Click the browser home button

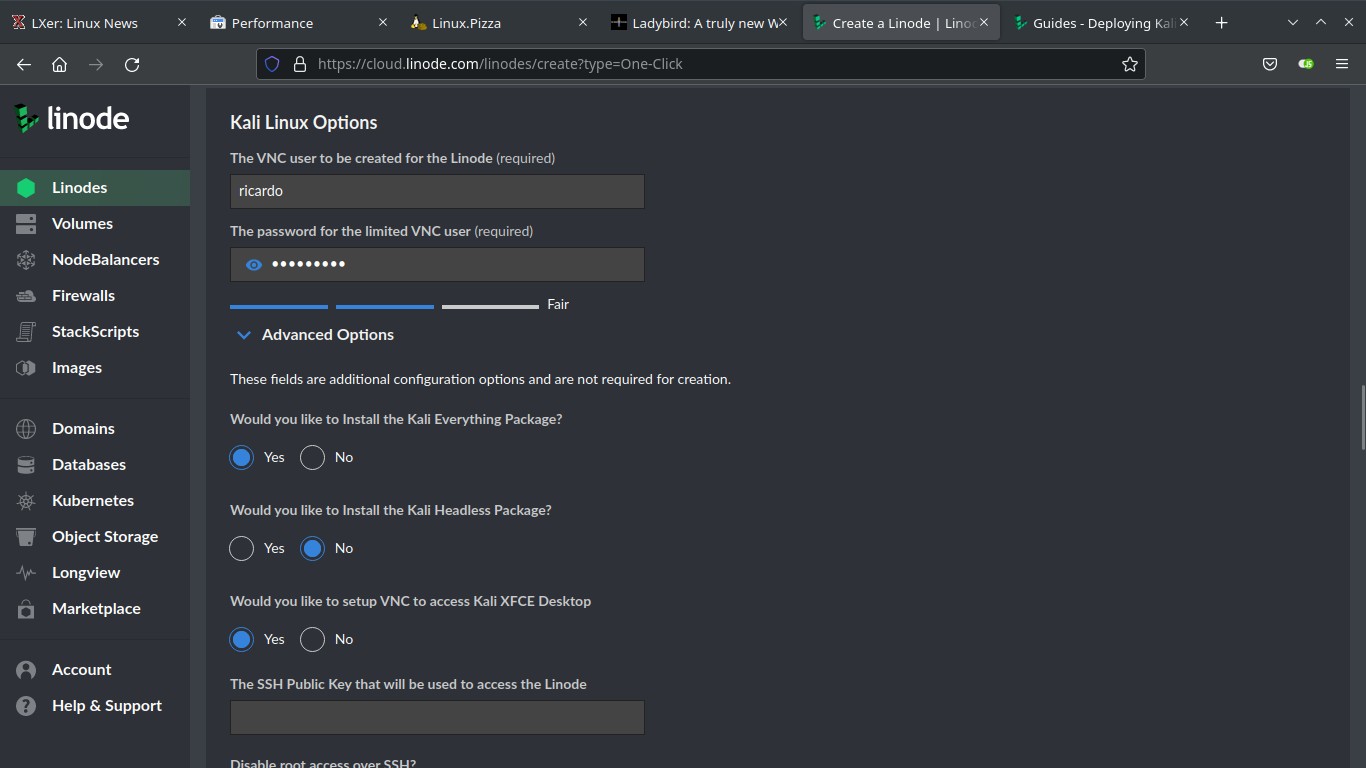(x=60, y=64)
